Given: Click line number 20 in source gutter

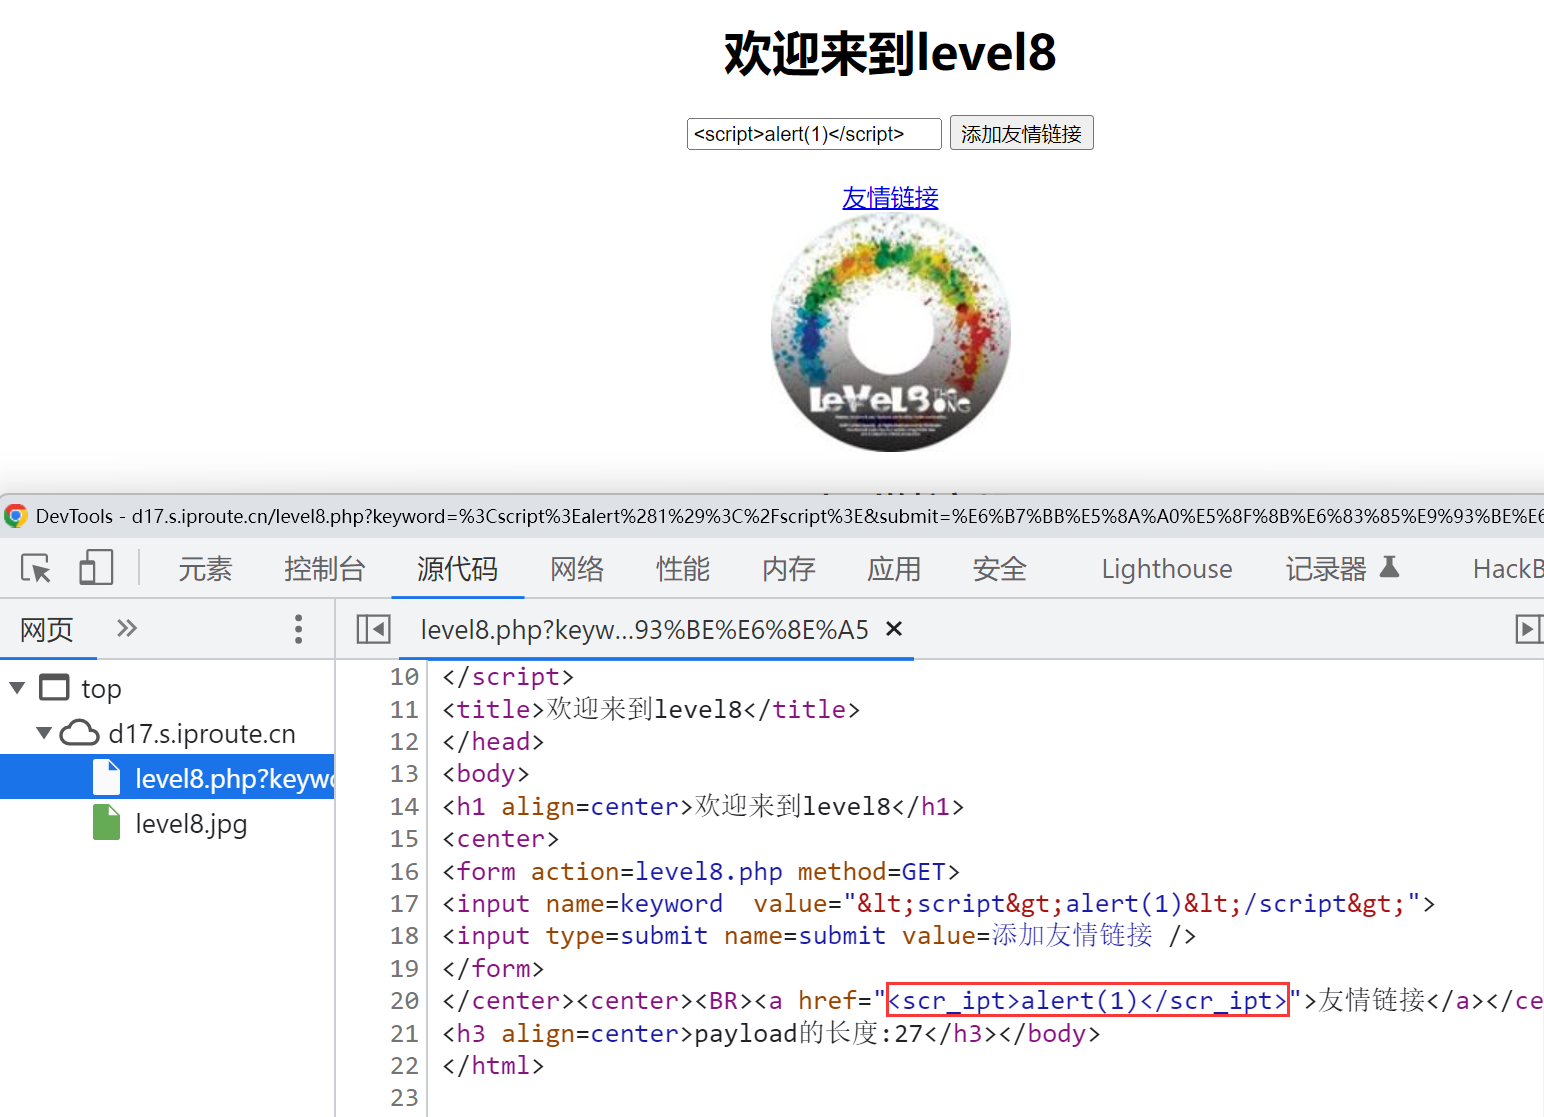Looking at the screenshot, I should tap(404, 1001).
